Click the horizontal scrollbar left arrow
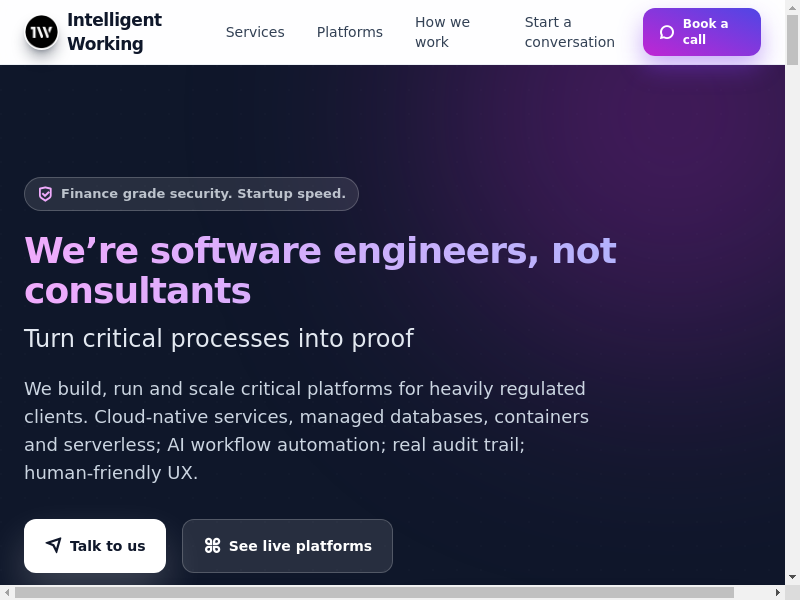 7,593
